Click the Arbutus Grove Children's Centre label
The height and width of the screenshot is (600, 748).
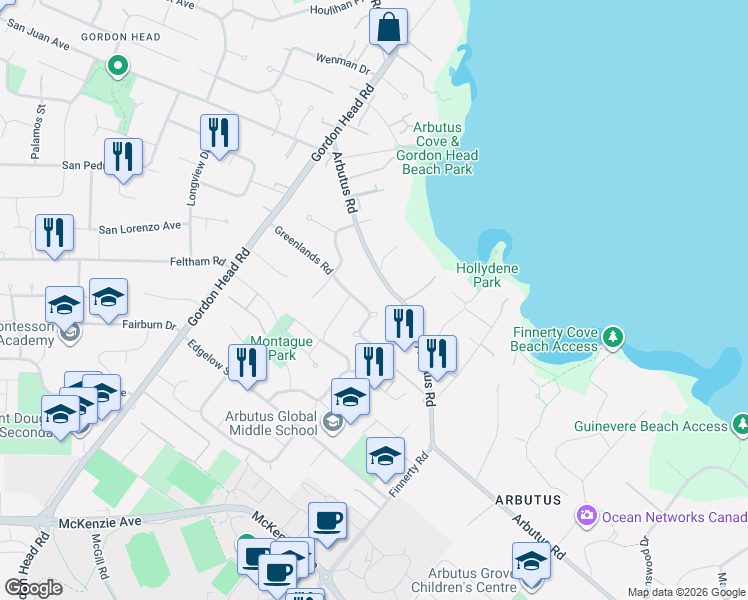pos(464,580)
